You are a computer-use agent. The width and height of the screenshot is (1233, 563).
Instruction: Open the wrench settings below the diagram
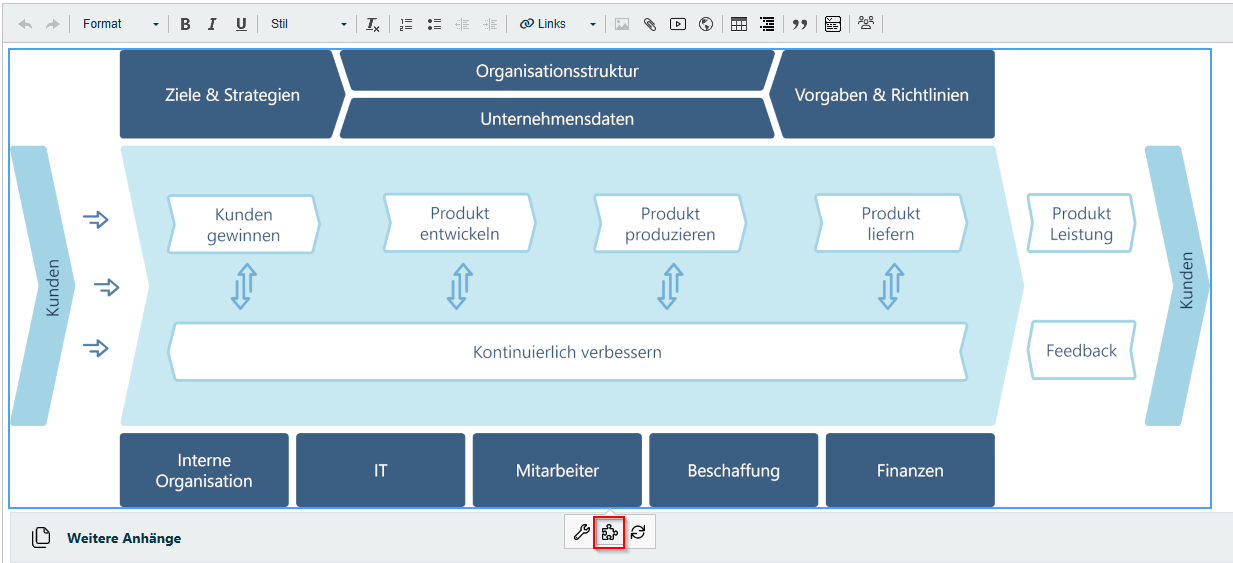581,533
